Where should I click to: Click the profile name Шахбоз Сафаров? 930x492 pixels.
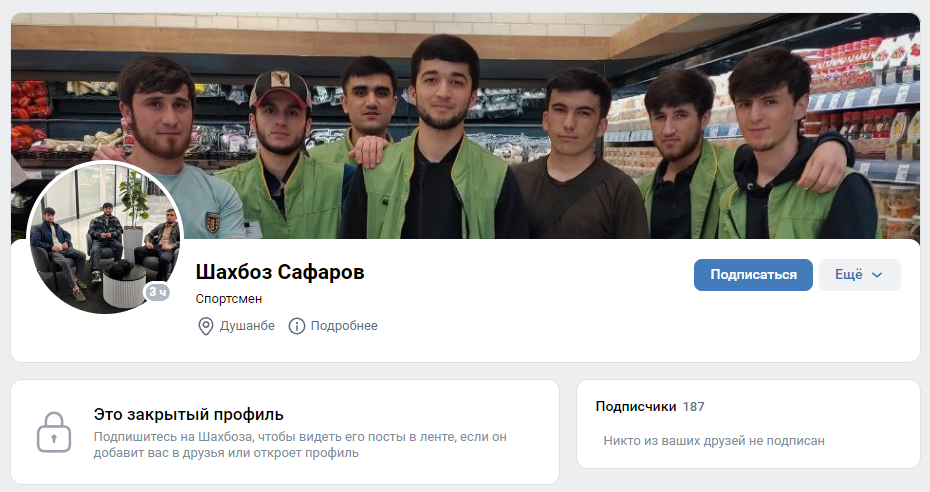(280, 272)
